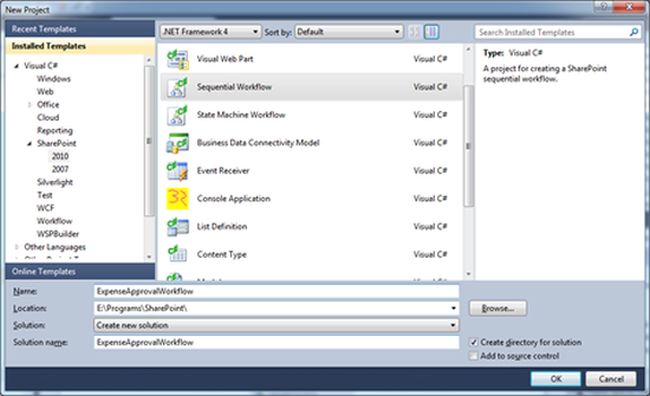Open the .NET Framework 4 dropdown
This screenshot has width=650, height=396.
pos(211,32)
